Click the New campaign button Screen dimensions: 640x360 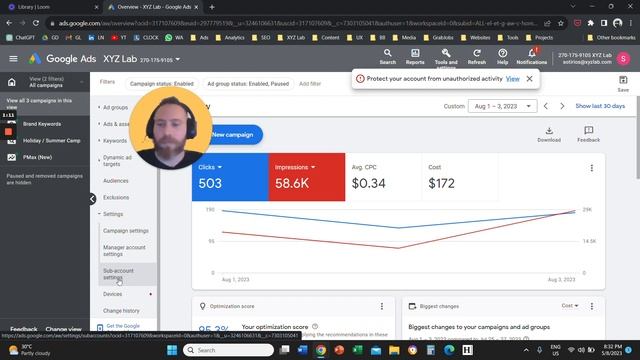[x=233, y=135]
